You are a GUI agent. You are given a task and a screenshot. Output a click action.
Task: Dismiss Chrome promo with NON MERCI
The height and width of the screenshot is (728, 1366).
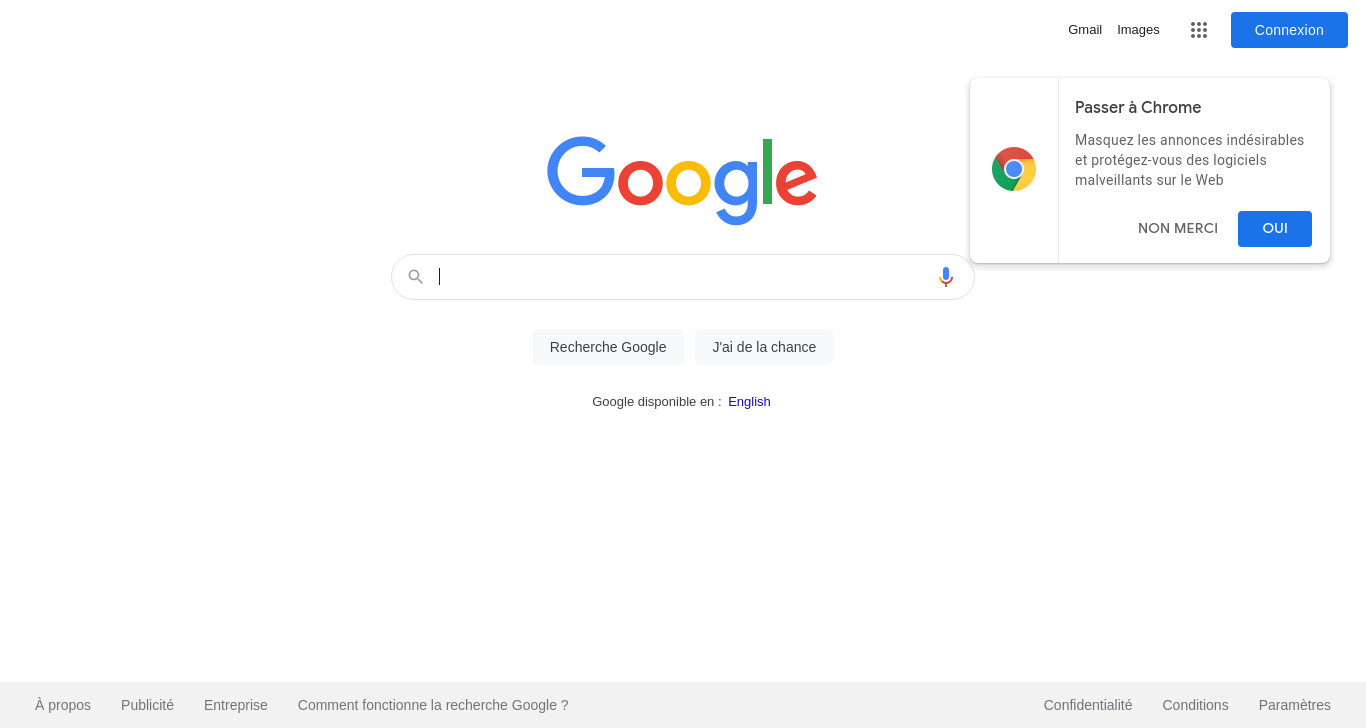coord(1178,229)
